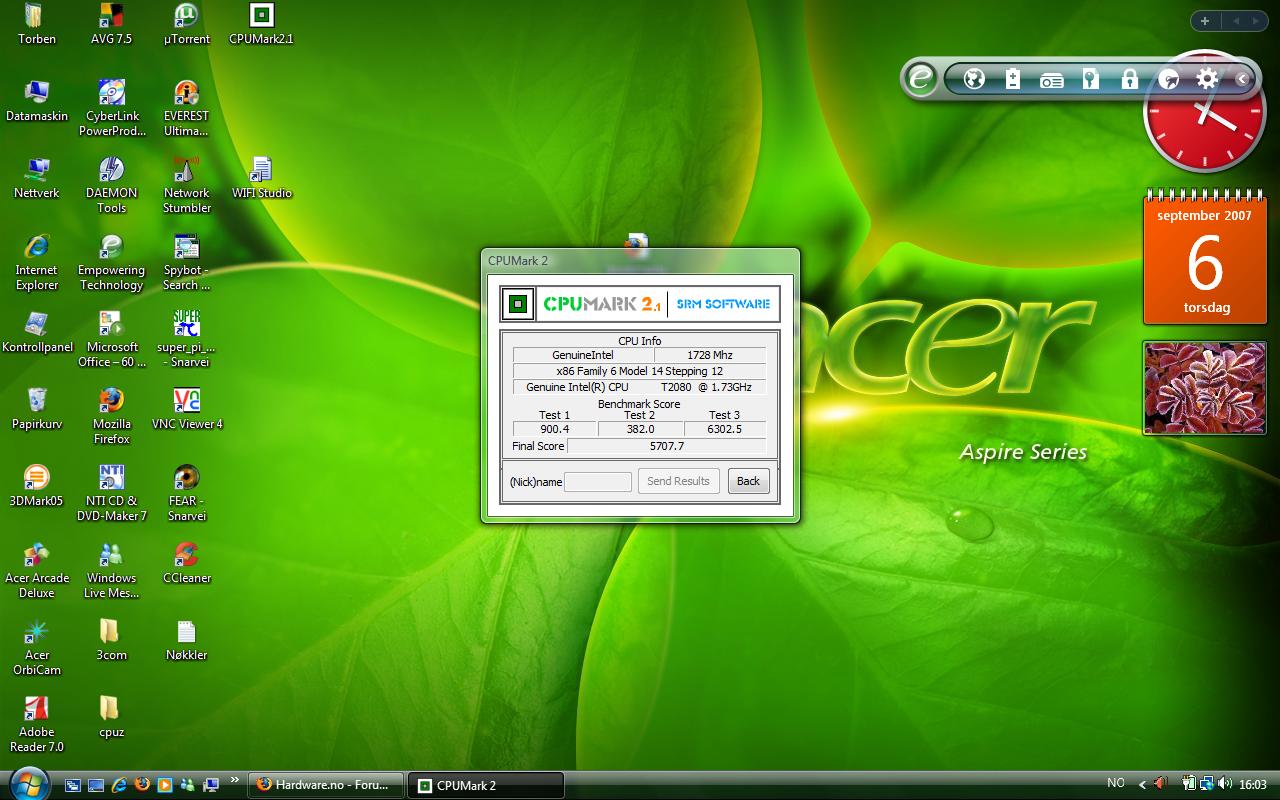1280x800 pixels.
Task: Open Acer ePower battery tool
Action: coord(1013,79)
